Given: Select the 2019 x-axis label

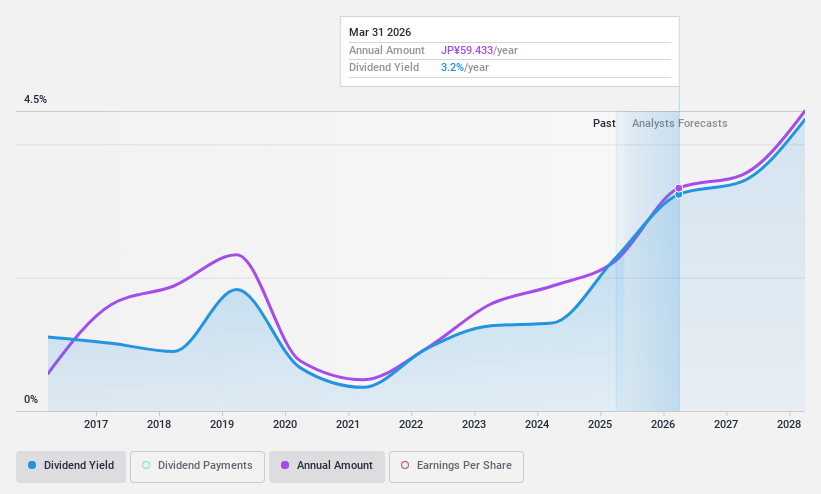Looking at the screenshot, I should tap(222, 424).
